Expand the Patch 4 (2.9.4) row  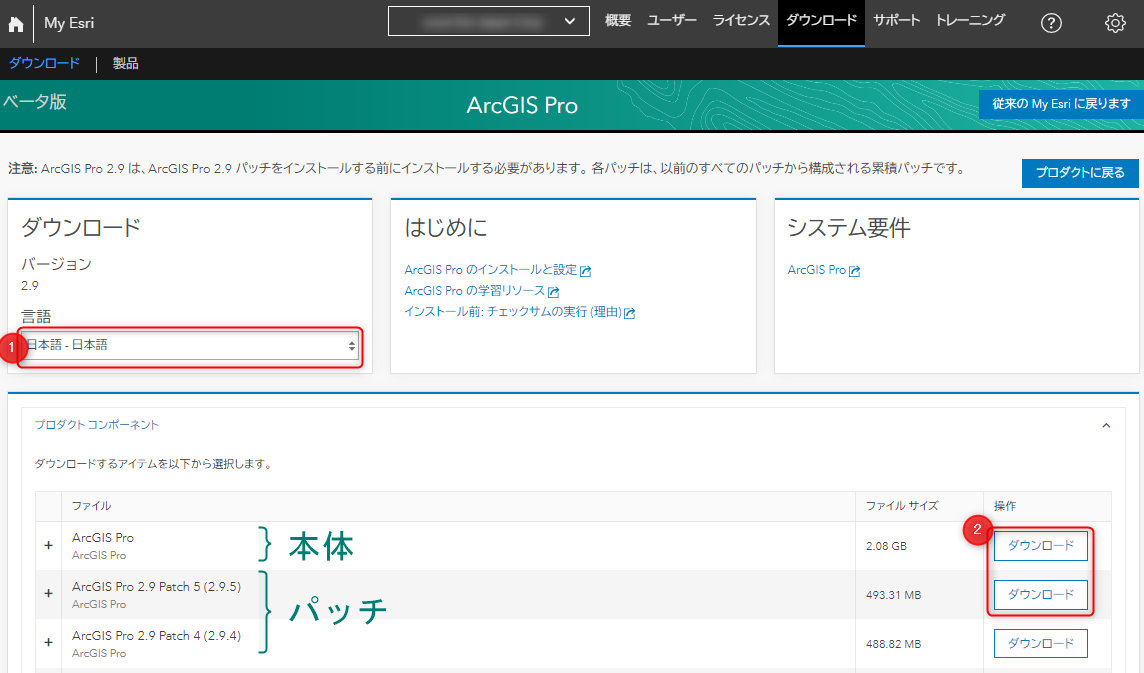click(x=49, y=643)
